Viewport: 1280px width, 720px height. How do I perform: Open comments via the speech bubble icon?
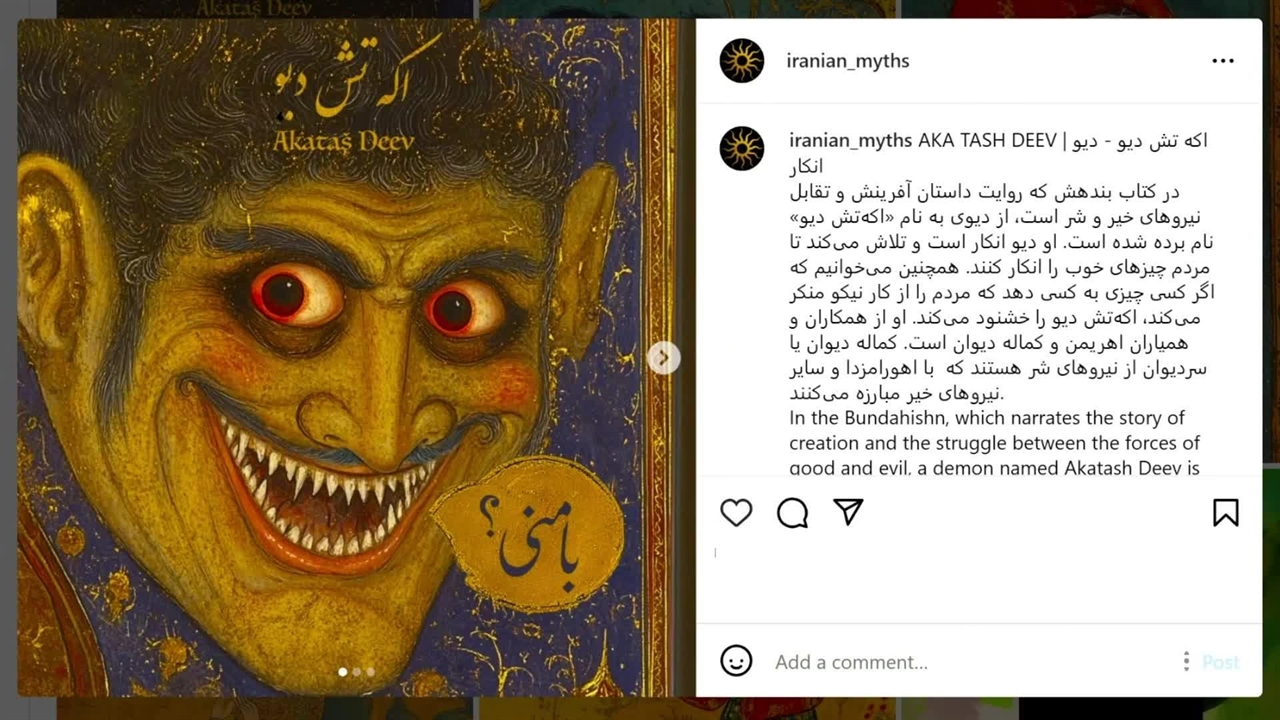[792, 513]
